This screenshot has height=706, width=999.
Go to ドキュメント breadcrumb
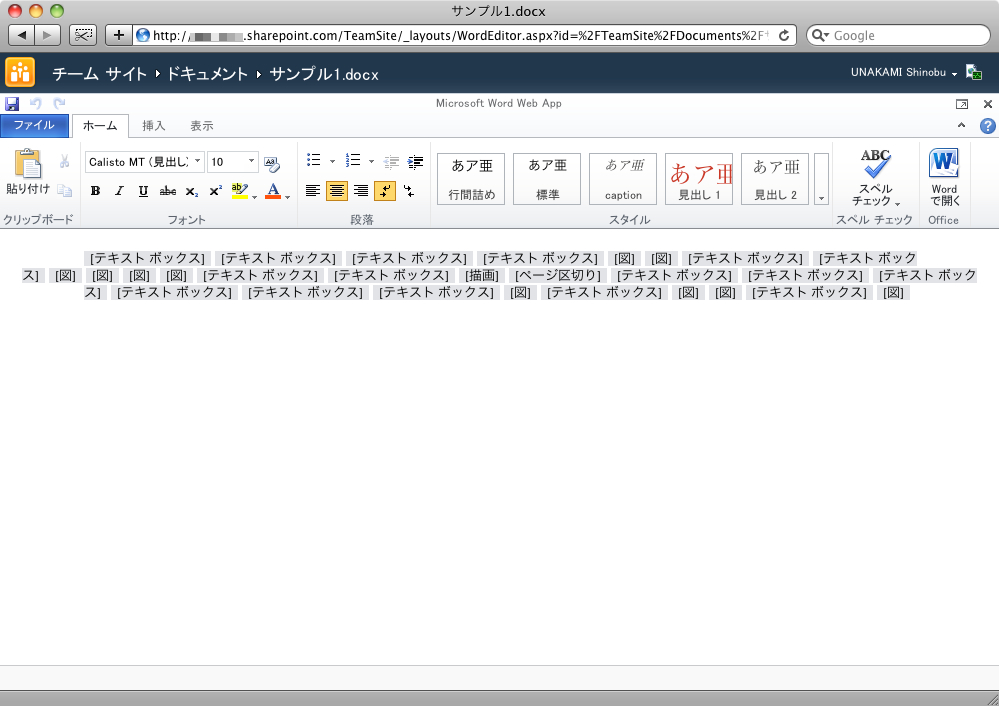click(x=207, y=74)
